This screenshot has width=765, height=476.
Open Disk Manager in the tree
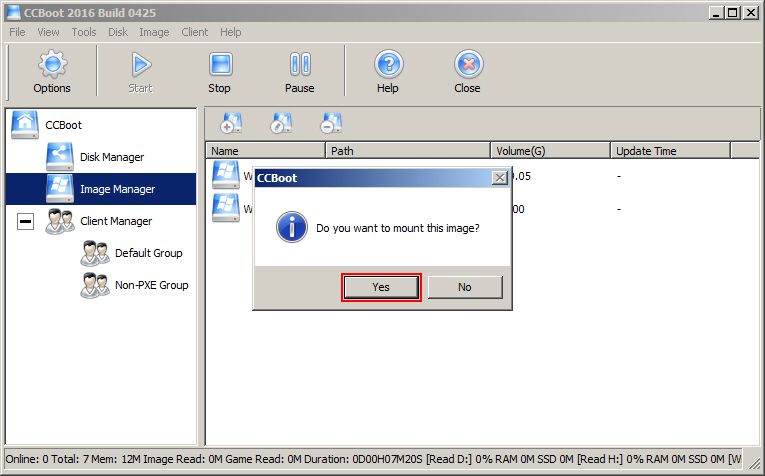[112, 157]
